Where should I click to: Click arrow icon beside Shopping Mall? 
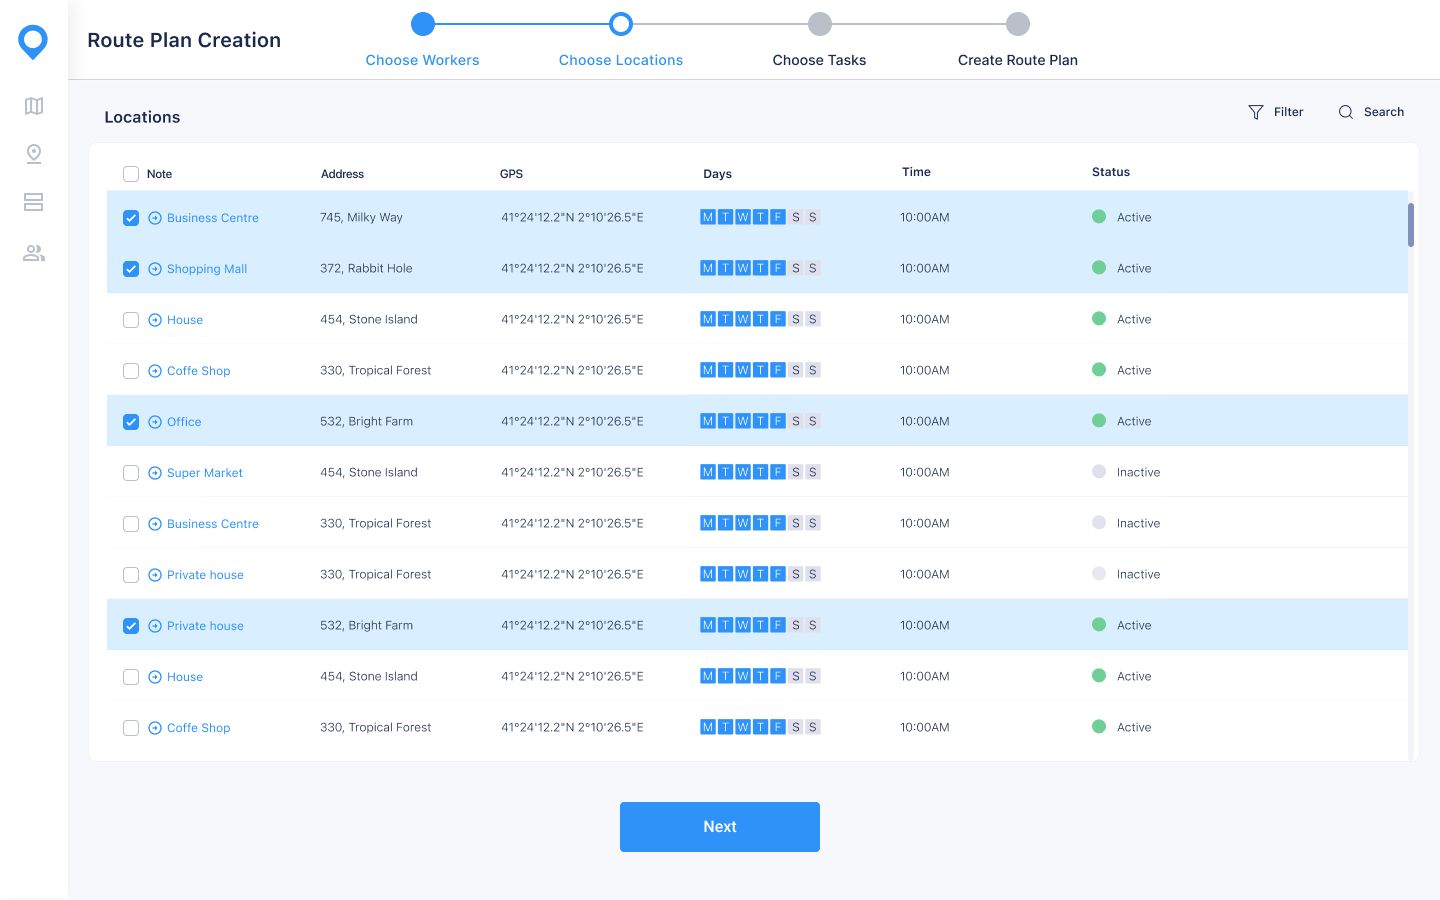[x=155, y=269]
